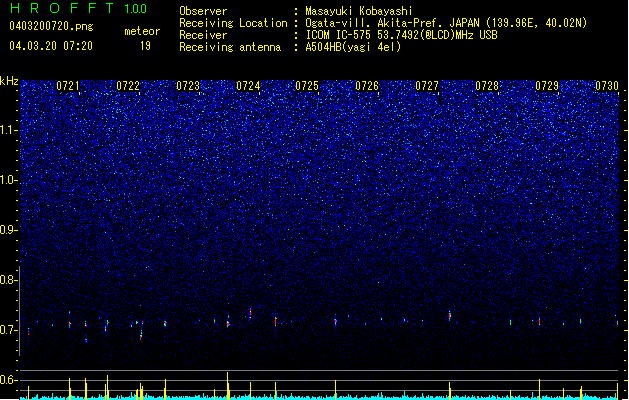Image resolution: width=629 pixels, height=400 pixels.
Task: Click the Observer field label
Action: pos(203,11)
